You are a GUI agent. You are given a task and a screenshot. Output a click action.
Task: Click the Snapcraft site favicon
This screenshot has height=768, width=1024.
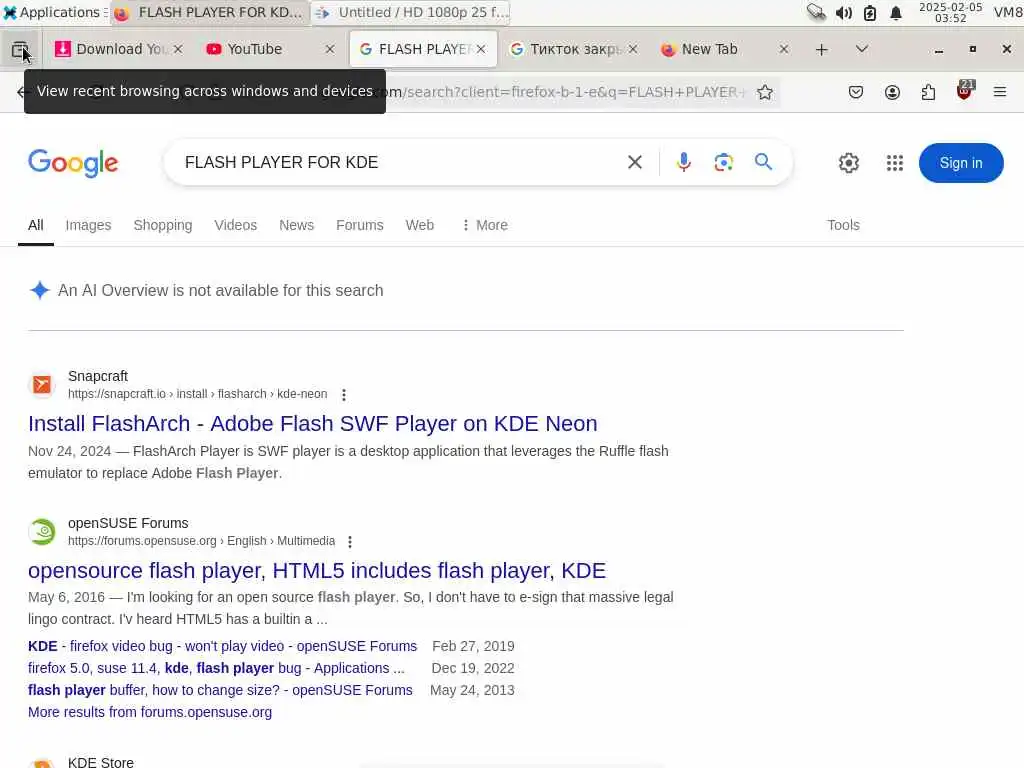42,385
